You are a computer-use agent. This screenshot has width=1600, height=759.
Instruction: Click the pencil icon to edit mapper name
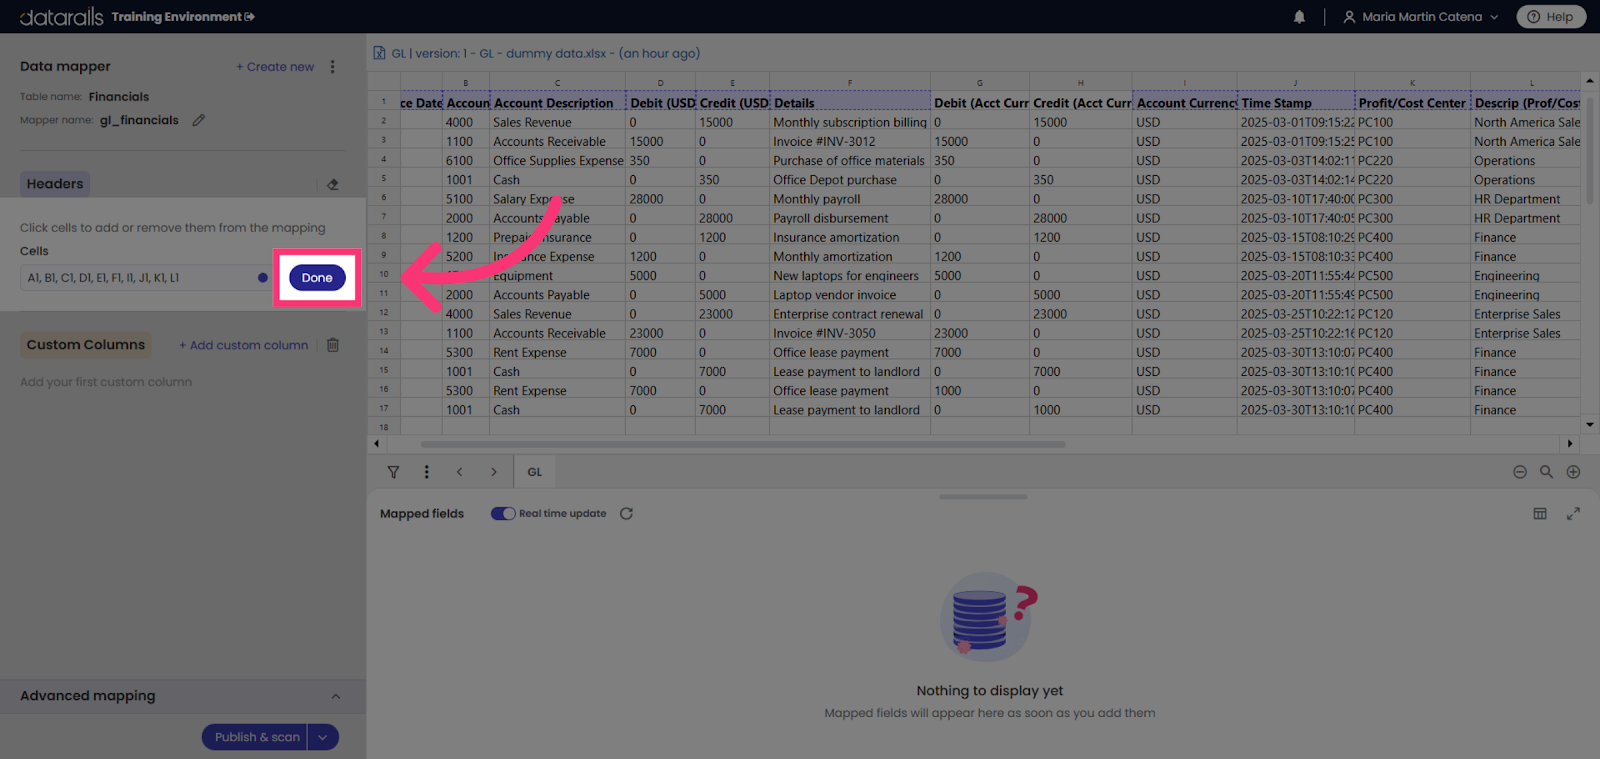[199, 120]
